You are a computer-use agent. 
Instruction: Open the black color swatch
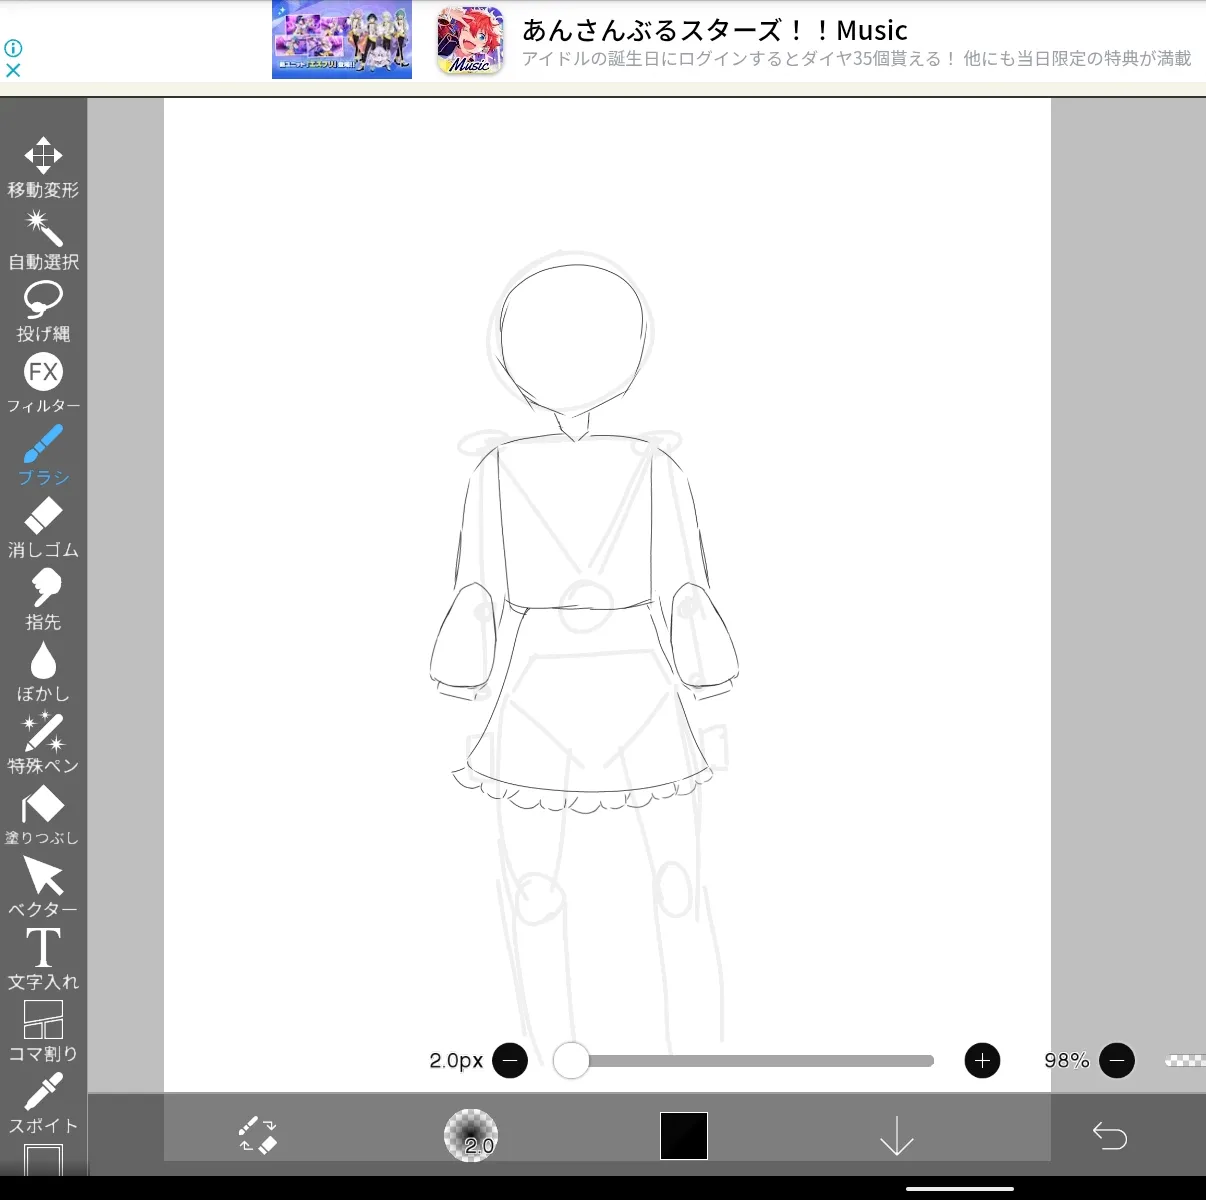pos(684,1136)
